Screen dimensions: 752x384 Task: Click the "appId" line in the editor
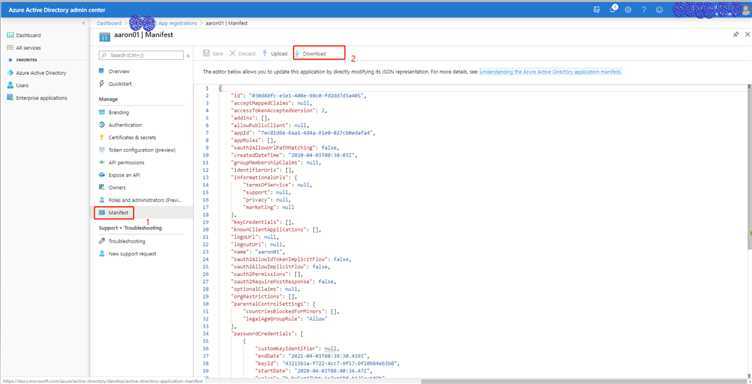pos(303,133)
